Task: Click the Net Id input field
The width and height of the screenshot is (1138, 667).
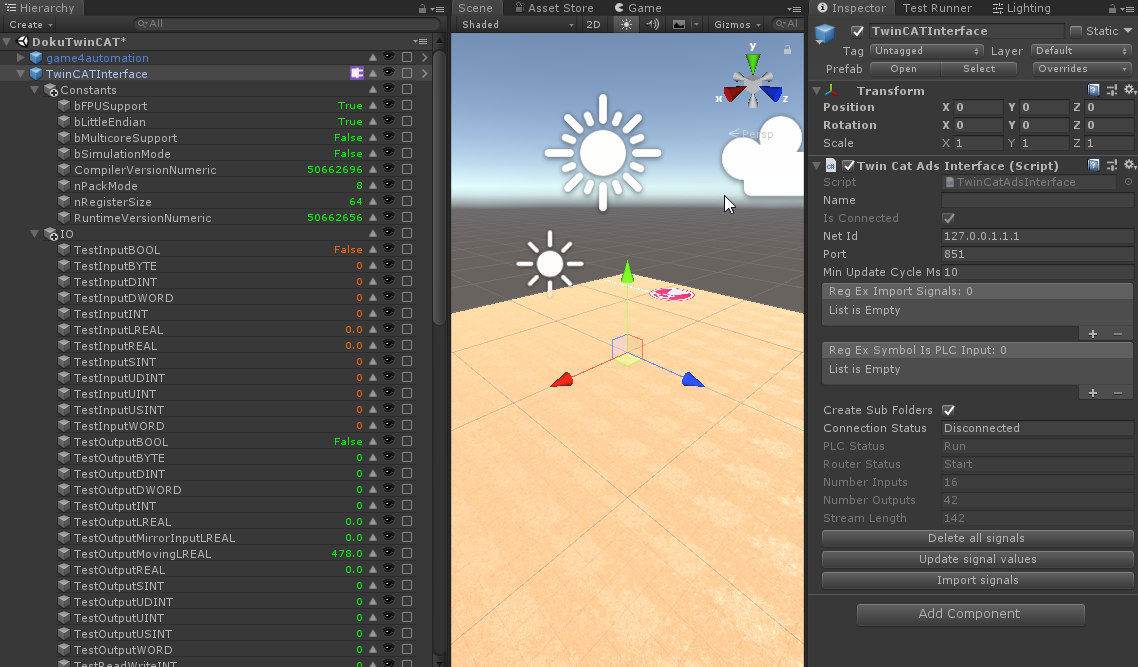Action: pyautogui.click(x=1037, y=237)
